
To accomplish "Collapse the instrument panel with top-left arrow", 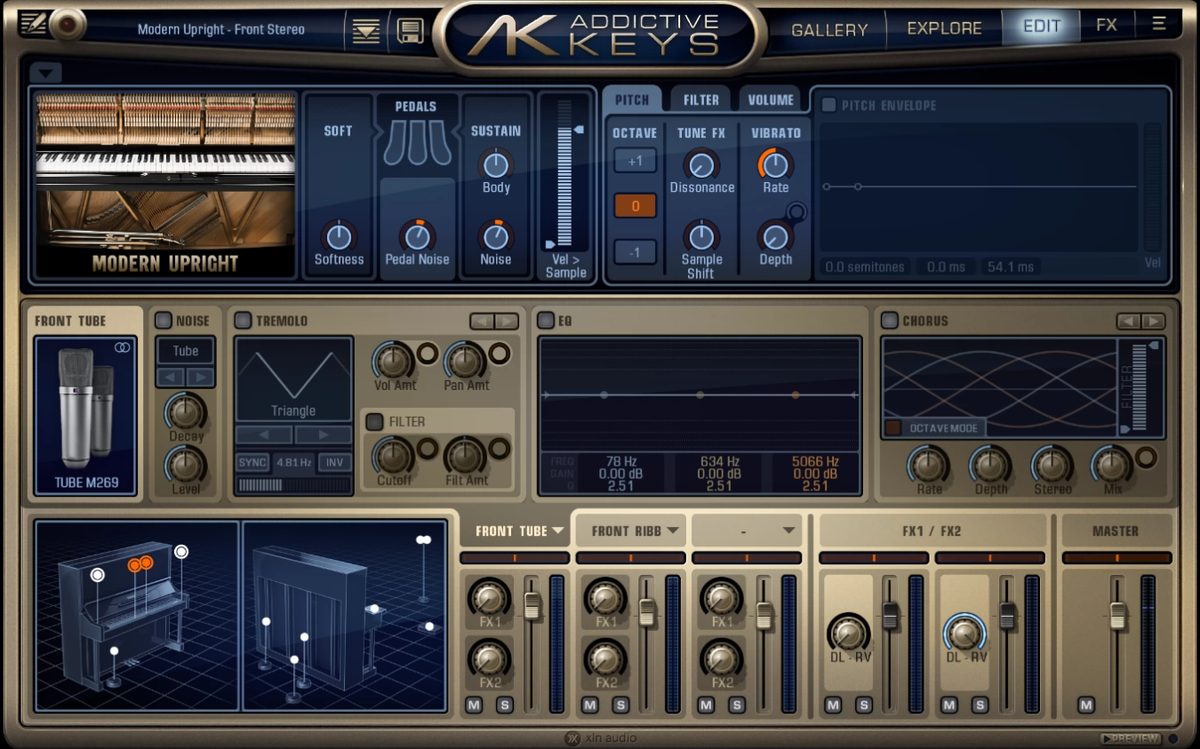I will [x=47, y=72].
